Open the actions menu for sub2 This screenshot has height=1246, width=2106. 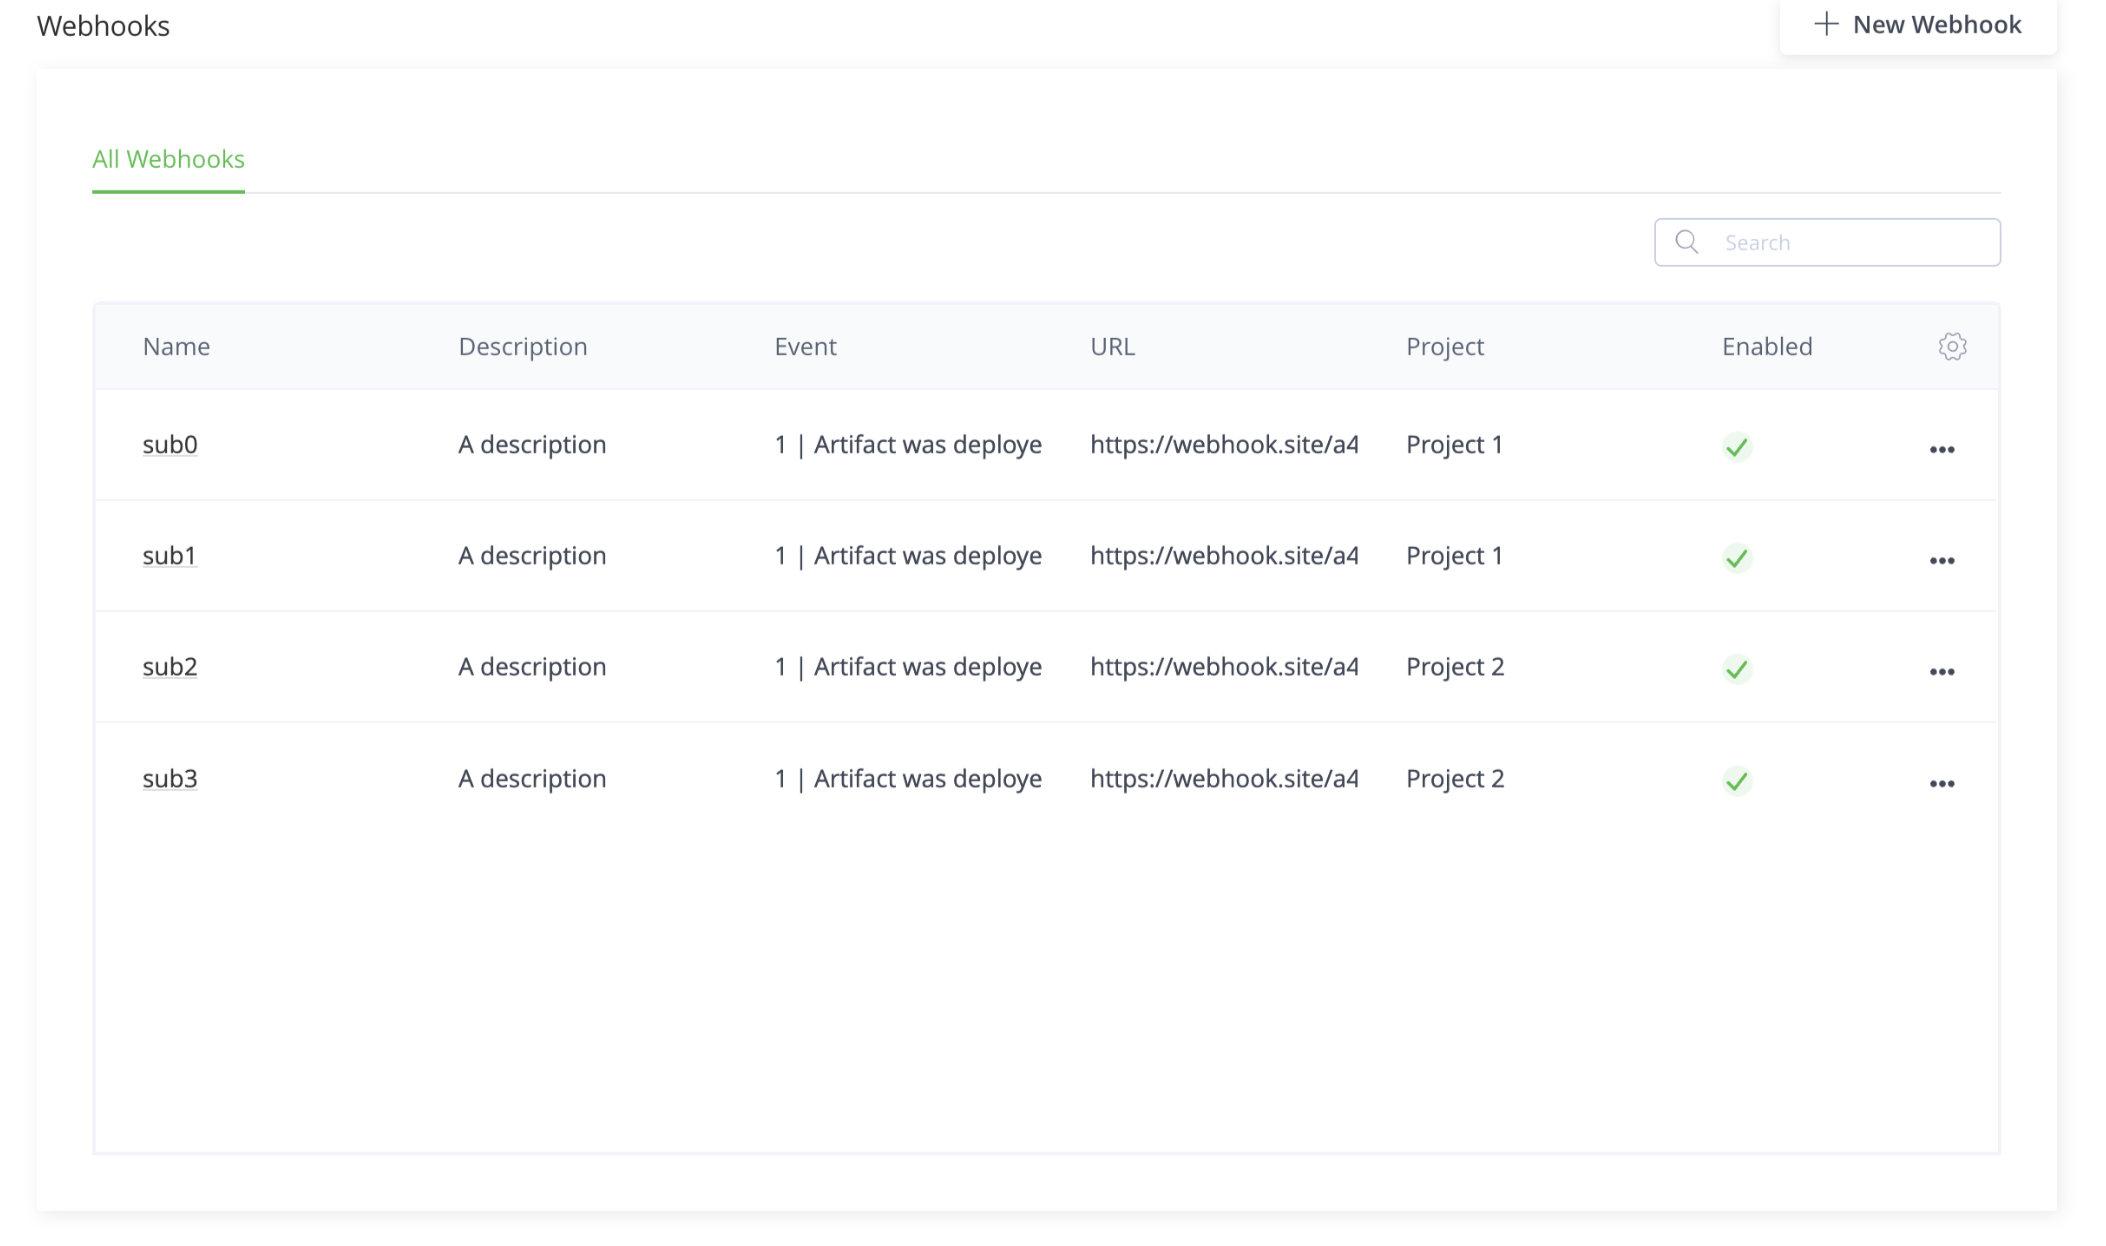[1942, 671]
